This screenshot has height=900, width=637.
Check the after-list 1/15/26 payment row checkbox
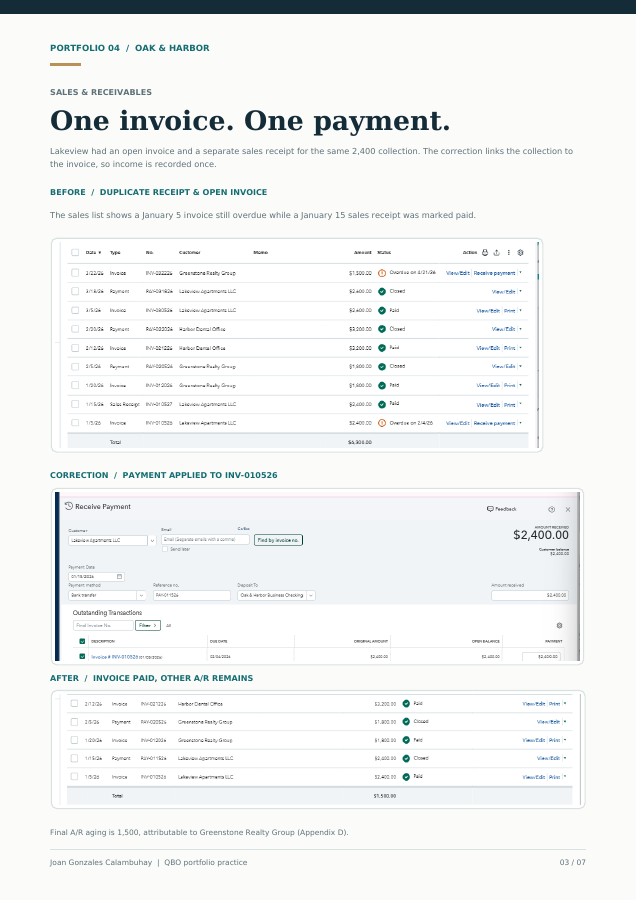click(x=74, y=758)
